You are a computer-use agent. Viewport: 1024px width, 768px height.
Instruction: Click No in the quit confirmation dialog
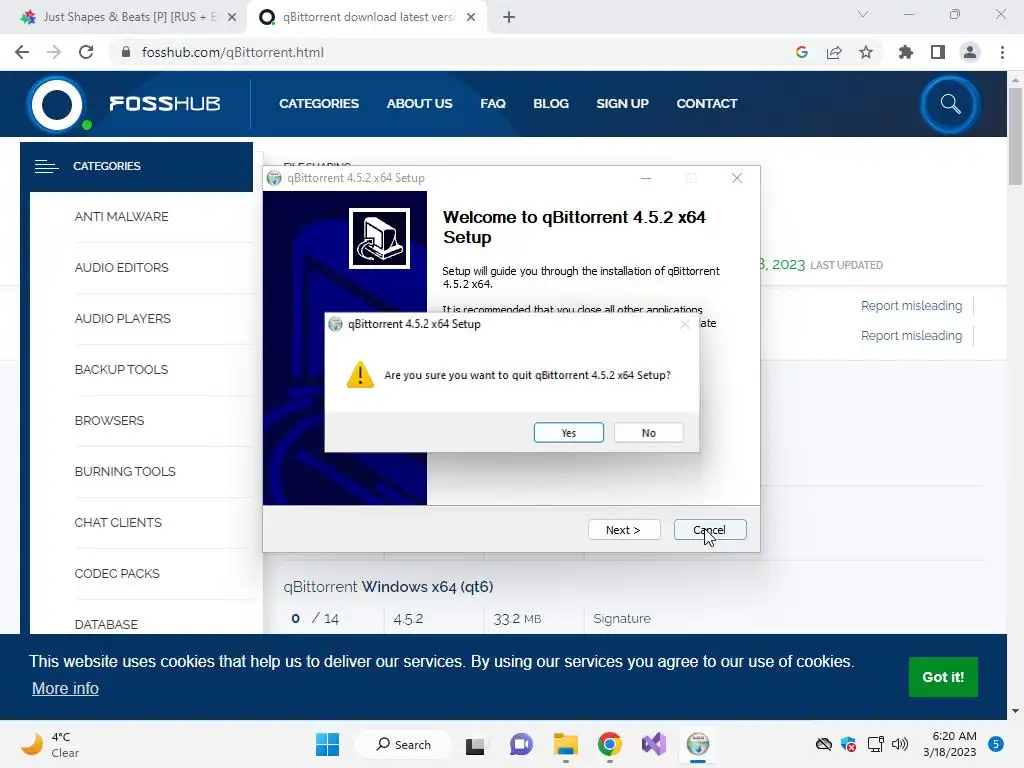(x=648, y=433)
